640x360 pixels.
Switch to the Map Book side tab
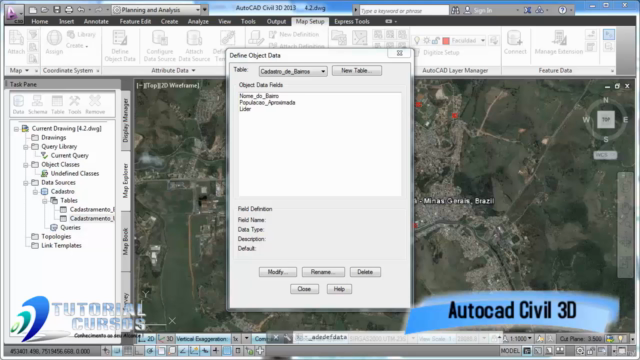[x=125, y=241]
